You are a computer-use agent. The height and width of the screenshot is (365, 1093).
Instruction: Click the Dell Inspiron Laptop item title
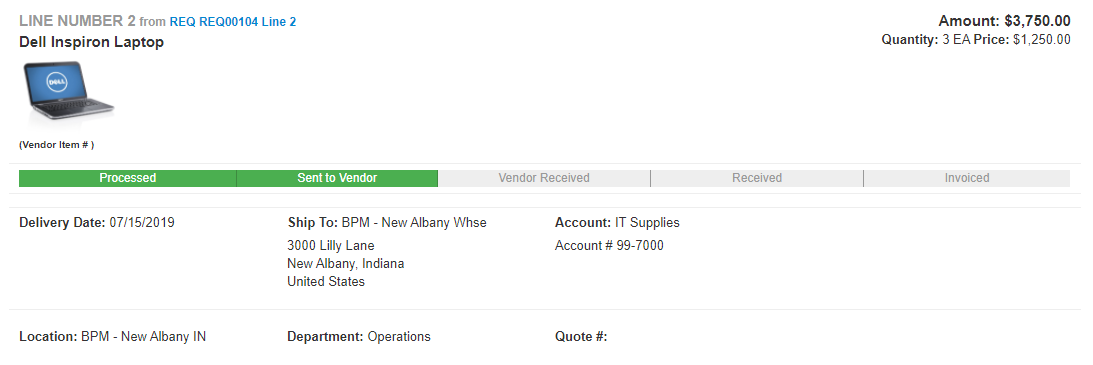point(91,42)
